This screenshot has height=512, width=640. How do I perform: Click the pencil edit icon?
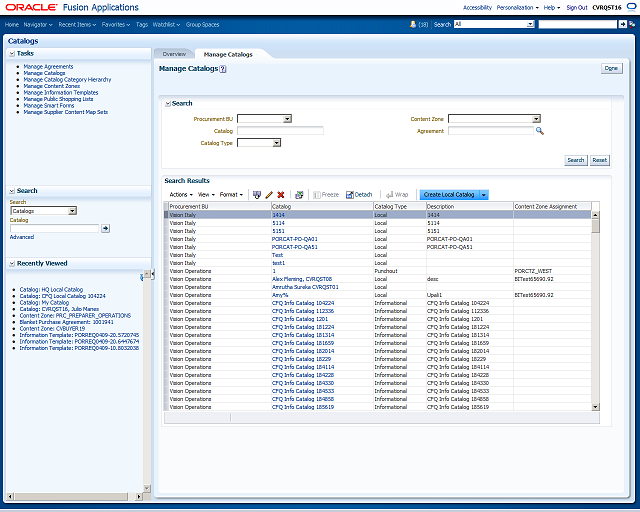pos(269,195)
